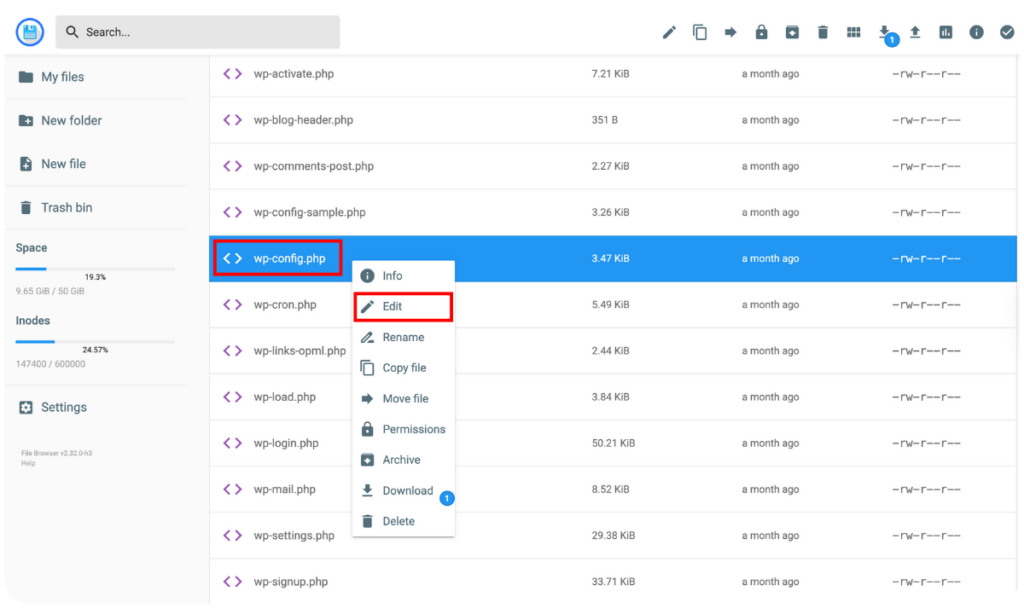This screenshot has height=614, width=1024.
Task: Open the usage chart icon in toolbar
Action: pyautogui.click(x=945, y=31)
